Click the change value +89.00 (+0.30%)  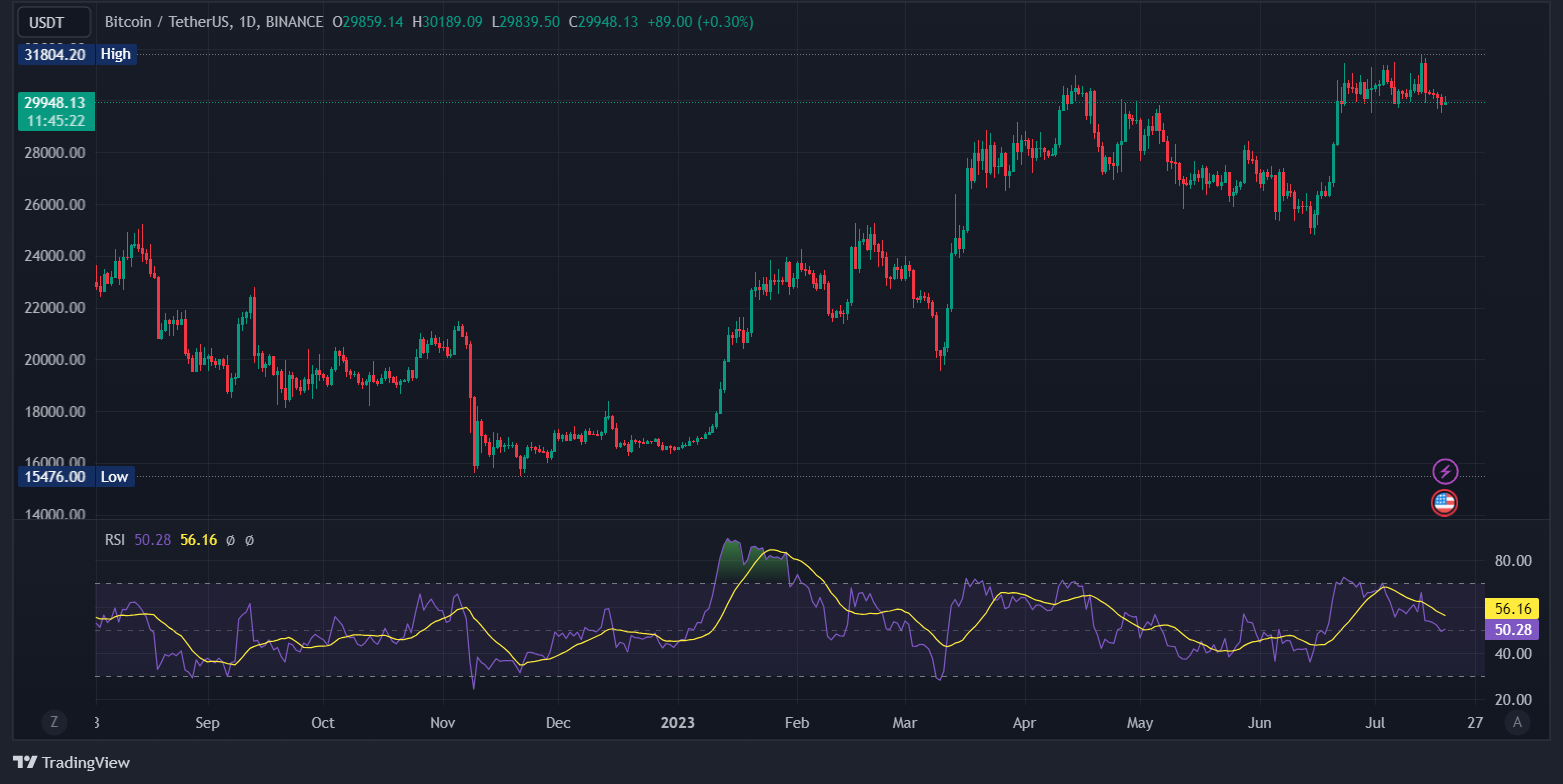pyautogui.click(x=701, y=22)
